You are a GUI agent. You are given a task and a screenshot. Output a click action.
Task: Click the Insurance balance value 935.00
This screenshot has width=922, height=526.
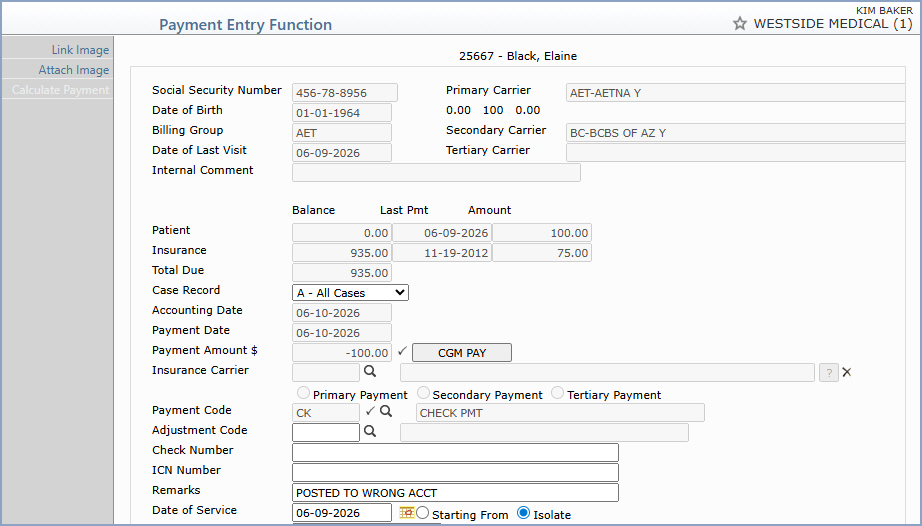(x=342, y=253)
